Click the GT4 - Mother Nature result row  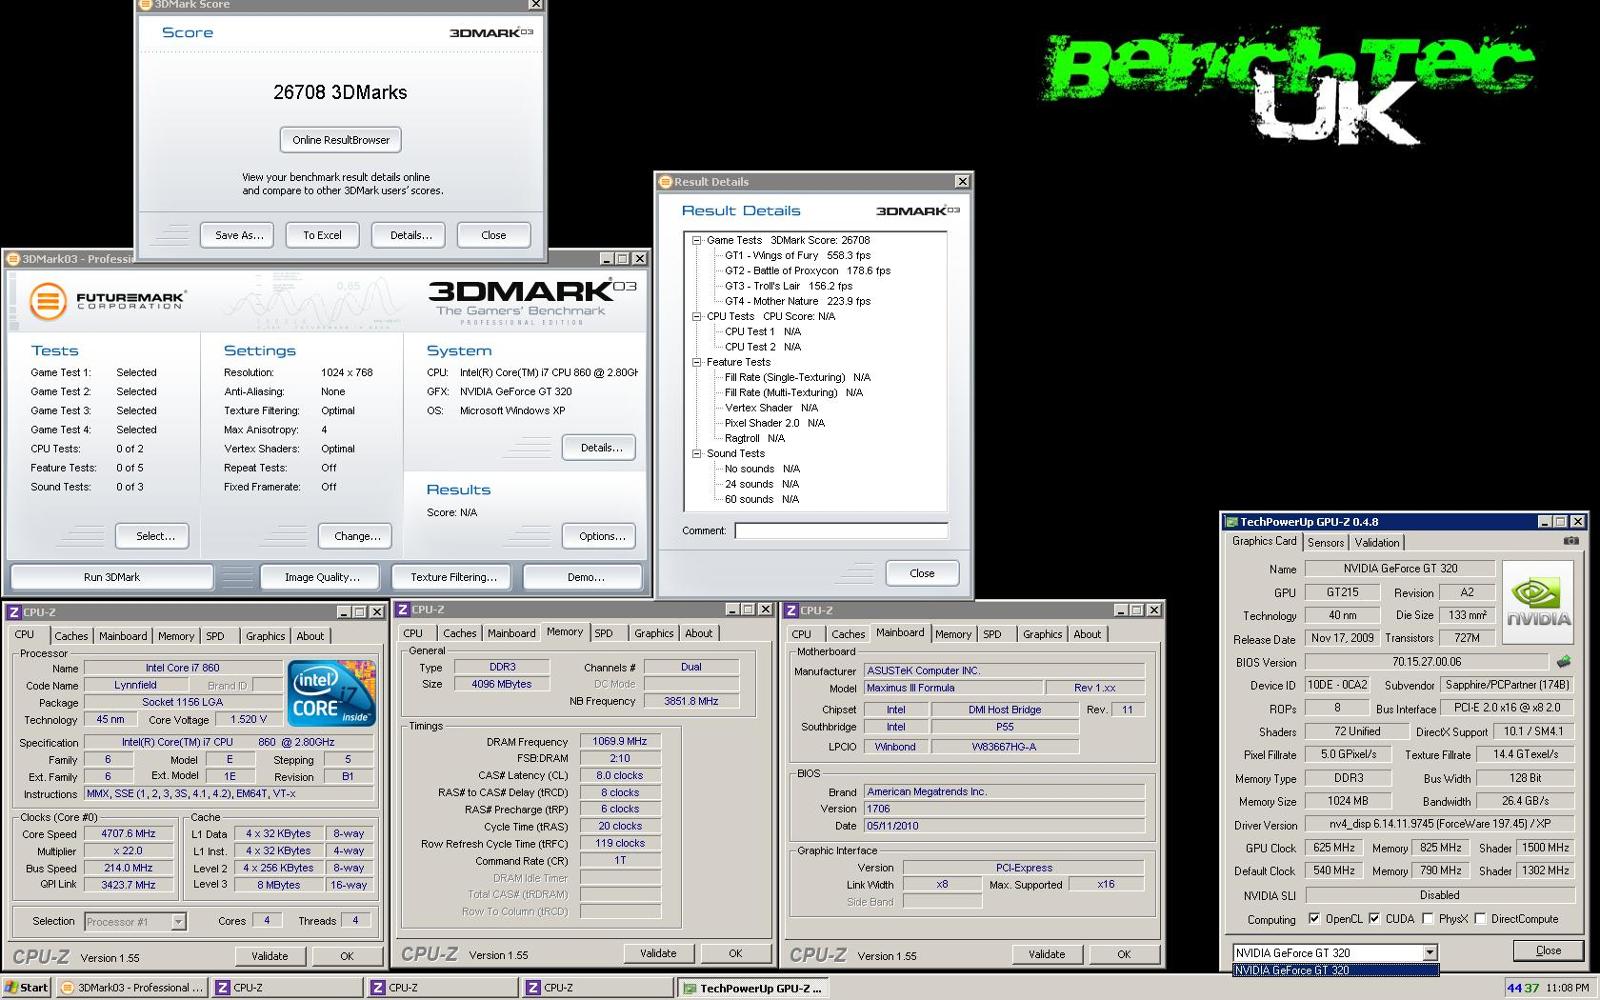pyautogui.click(x=797, y=301)
